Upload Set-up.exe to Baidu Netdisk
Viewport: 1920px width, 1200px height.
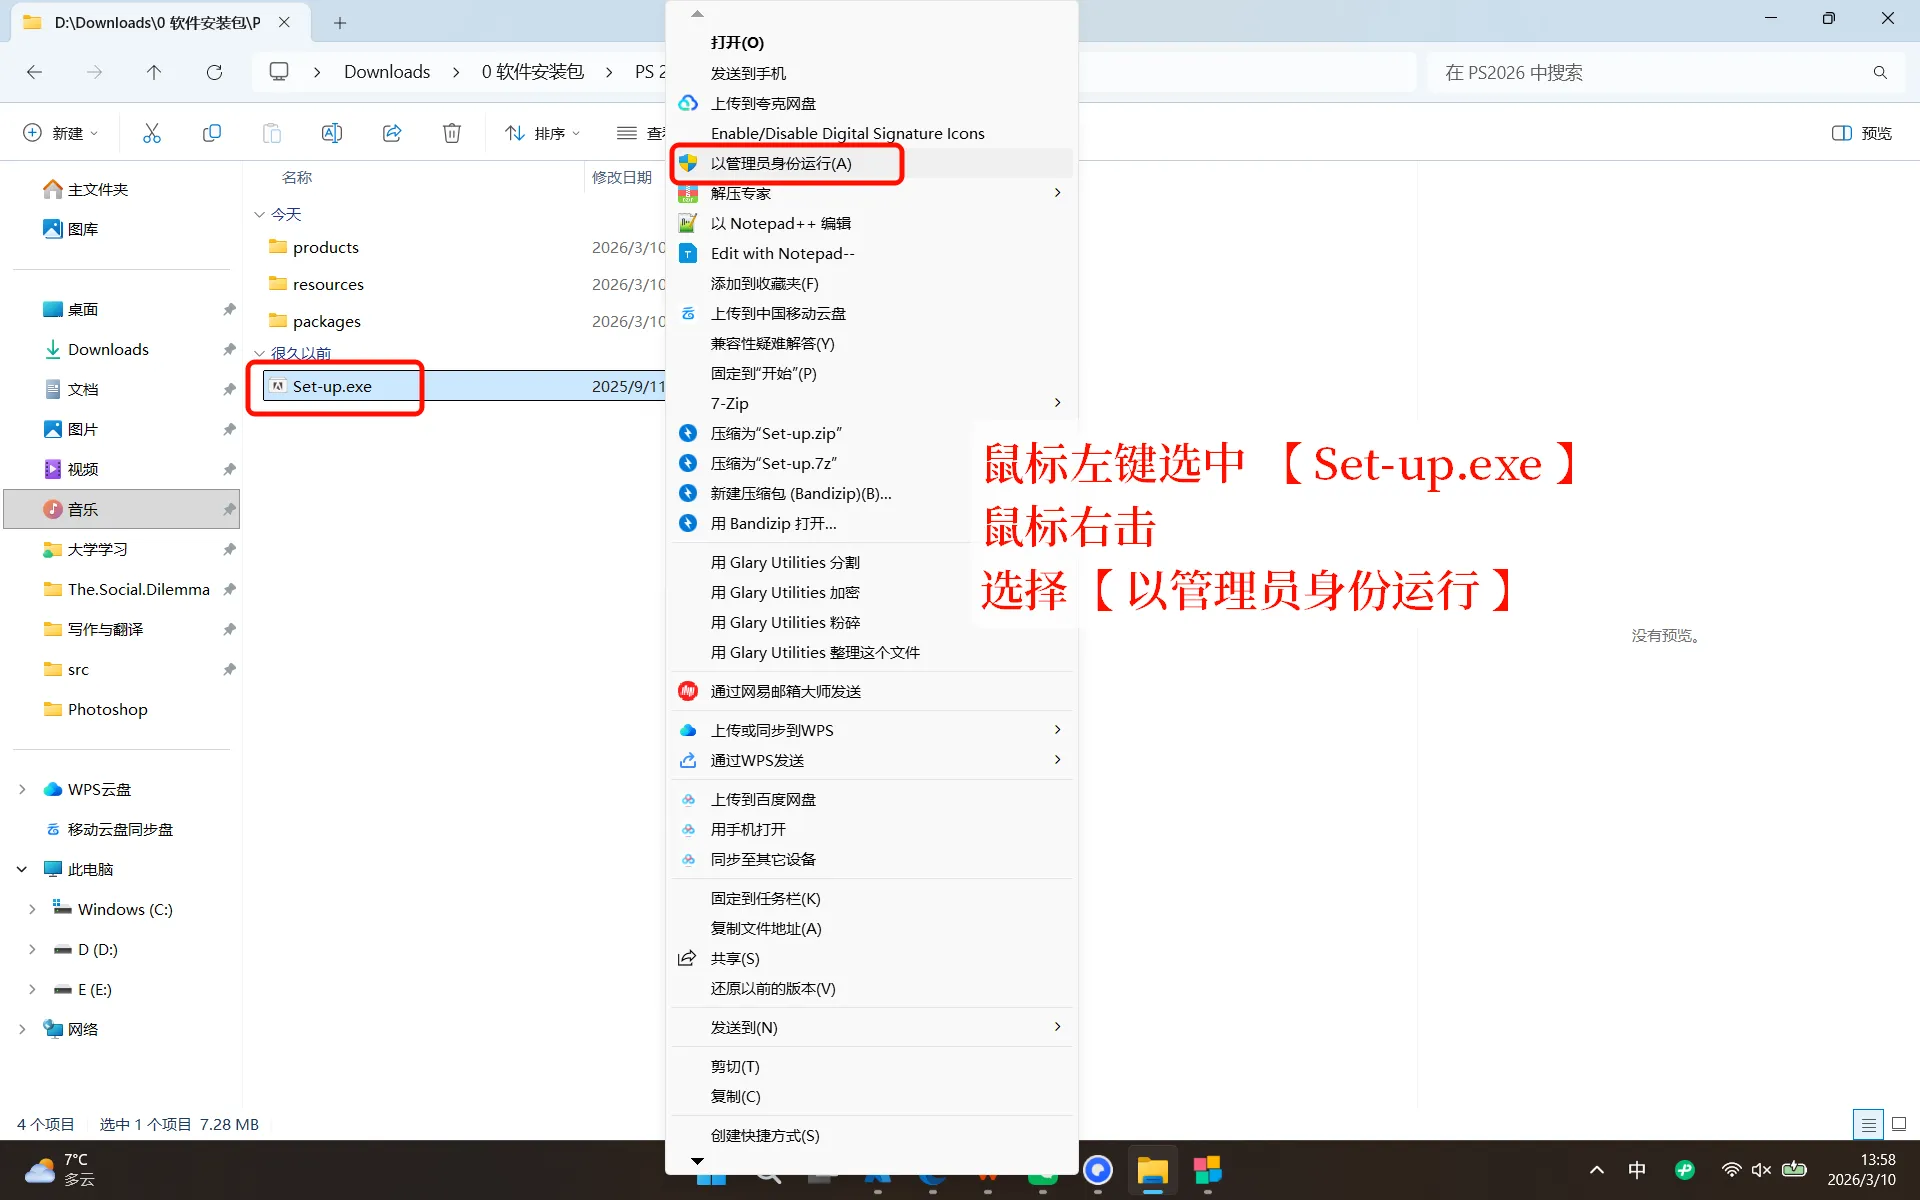click(763, 799)
